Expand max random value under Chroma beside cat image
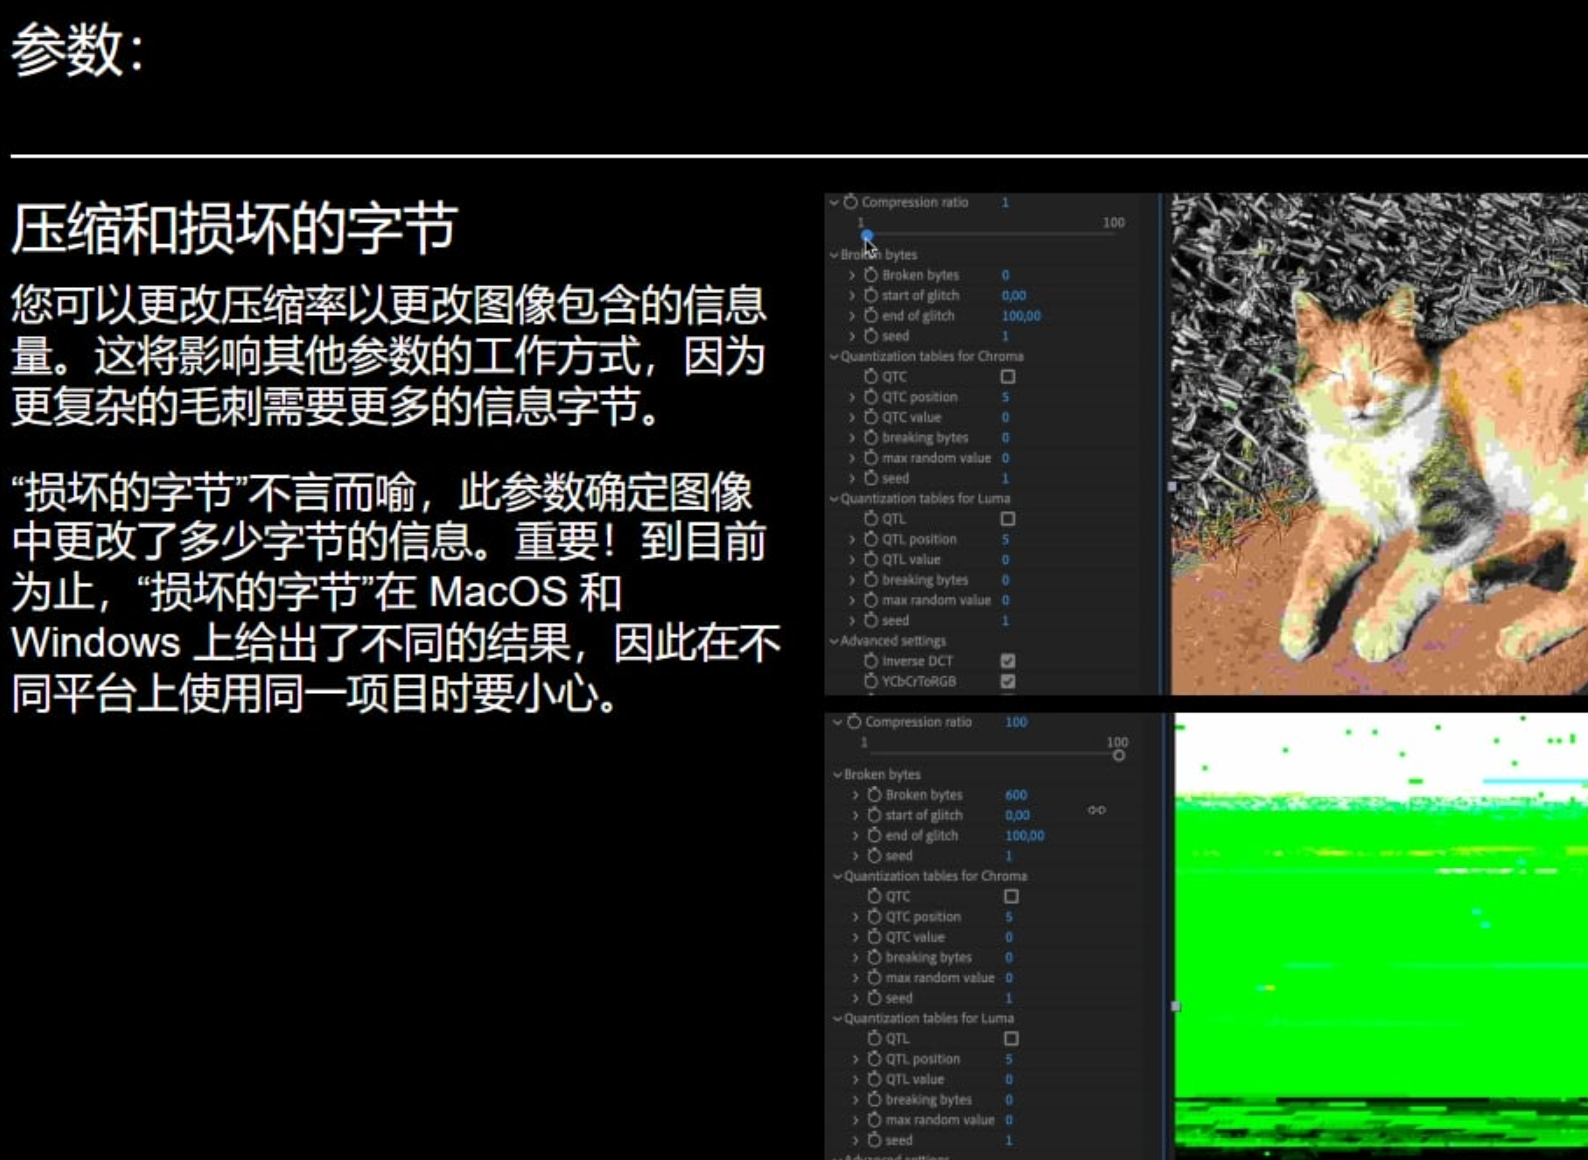 (x=852, y=458)
